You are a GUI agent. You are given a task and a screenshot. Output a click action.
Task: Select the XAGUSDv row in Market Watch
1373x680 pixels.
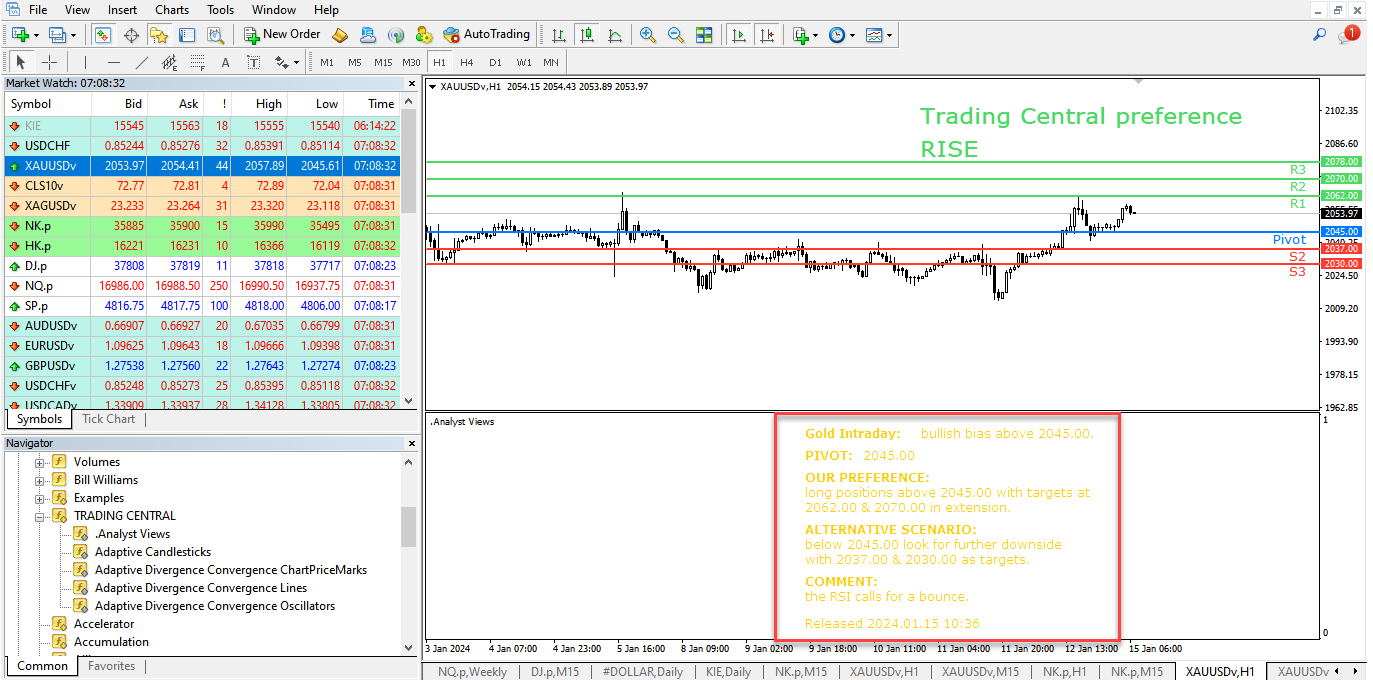[203, 206]
